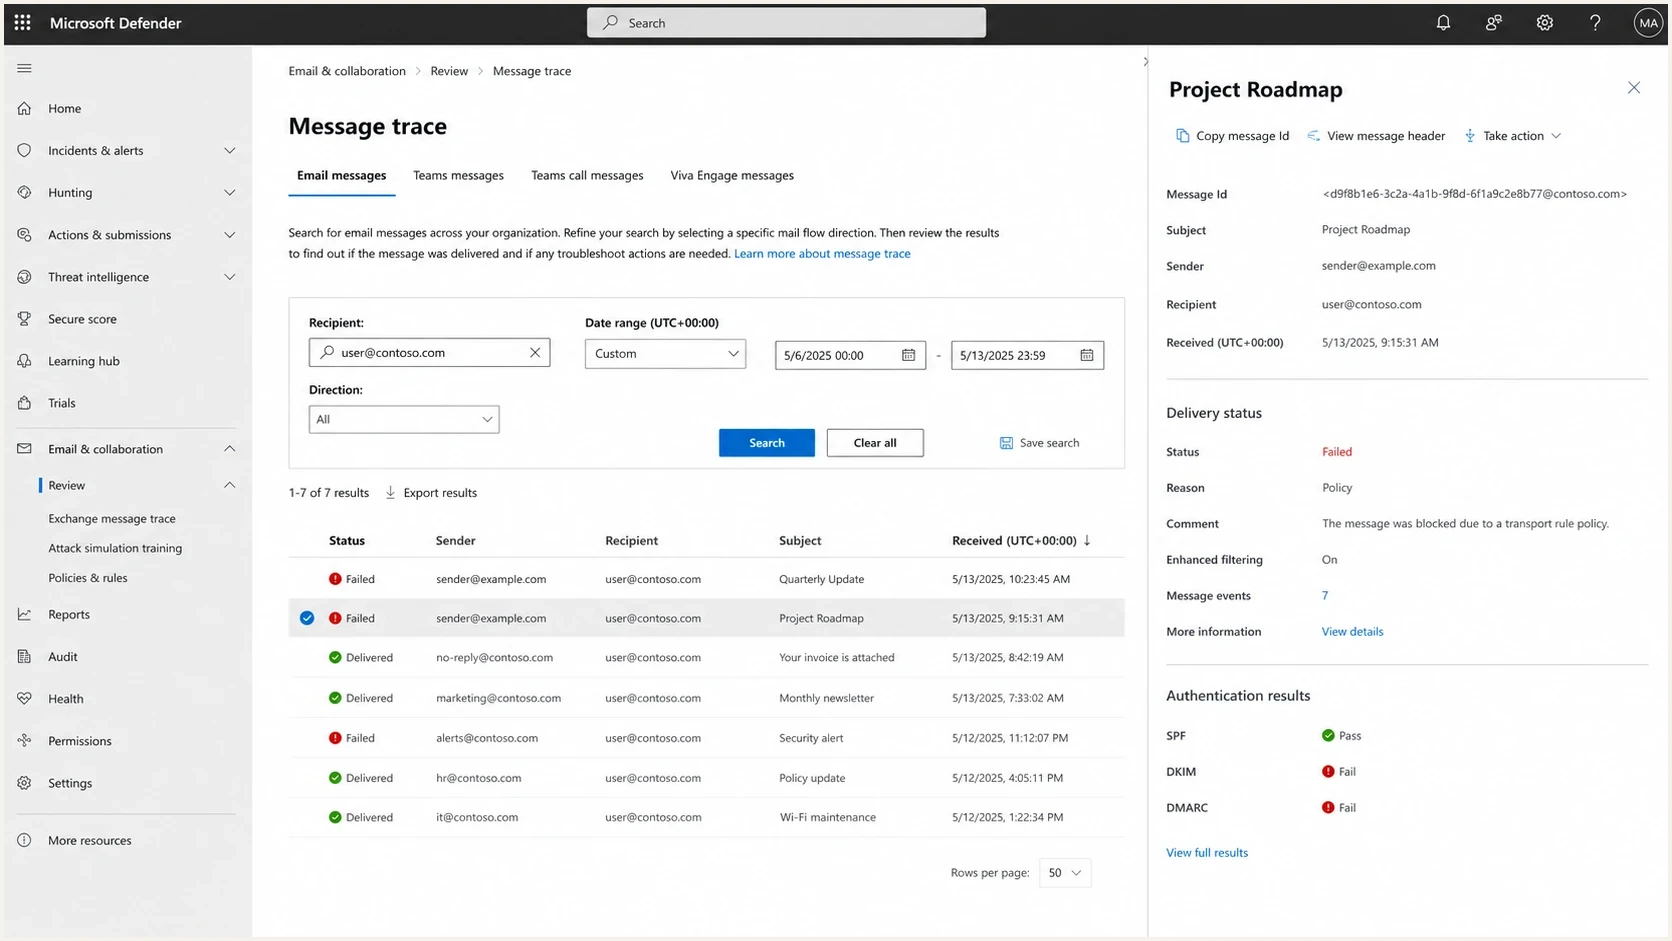
Task: Click Copy message Id
Action: point(1232,136)
